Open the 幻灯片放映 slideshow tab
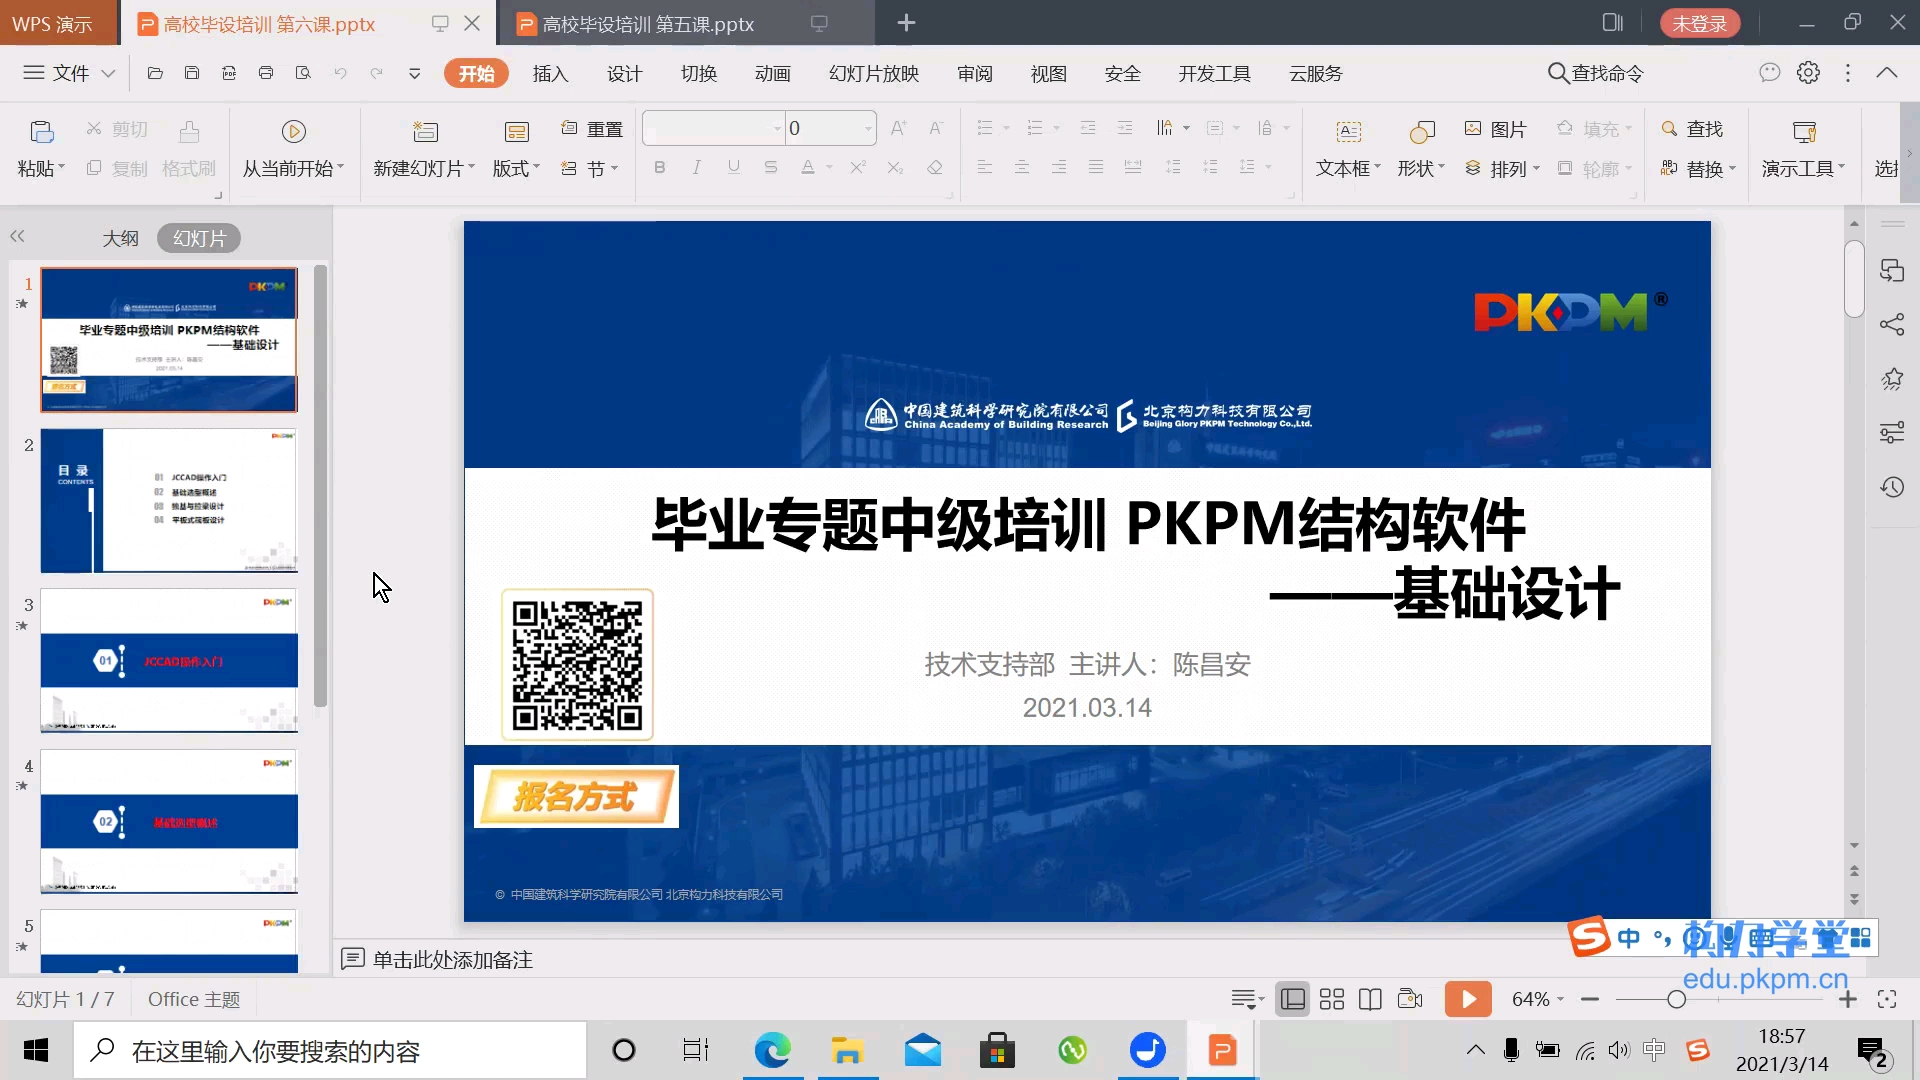 click(x=874, y=73)
